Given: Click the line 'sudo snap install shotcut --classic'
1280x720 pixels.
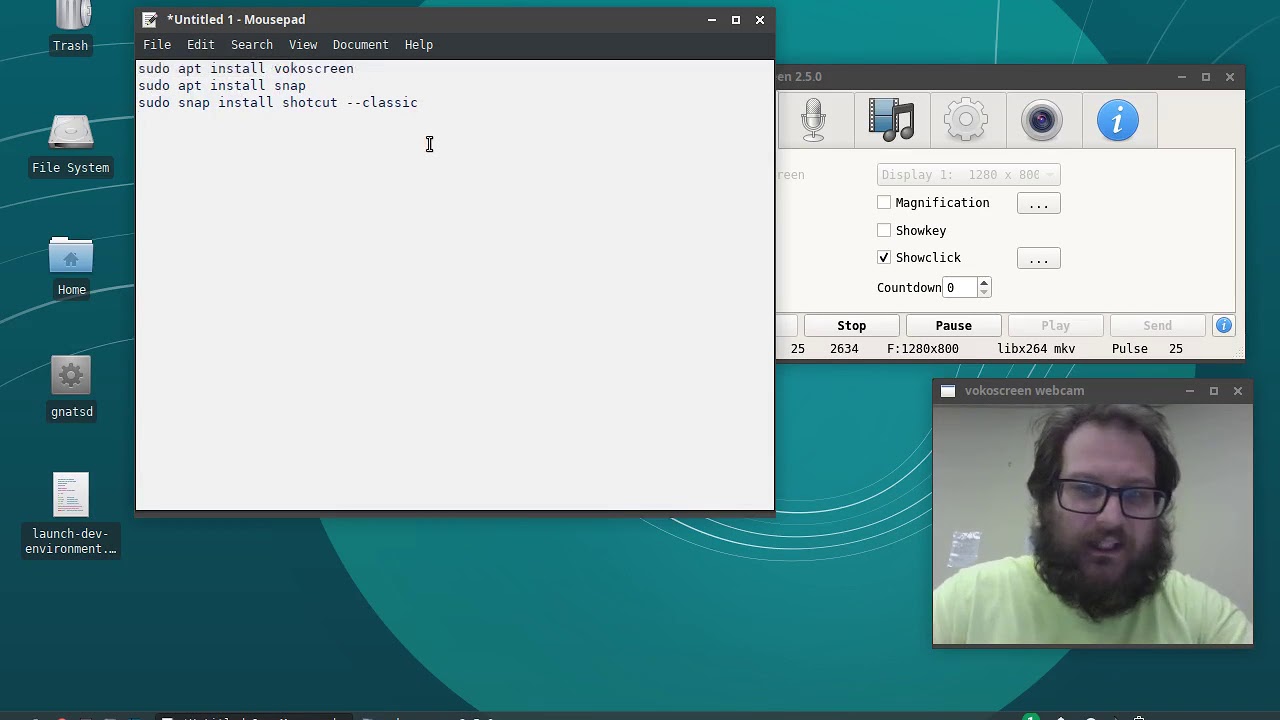Looking at the screenshot, I should point(278,103).
